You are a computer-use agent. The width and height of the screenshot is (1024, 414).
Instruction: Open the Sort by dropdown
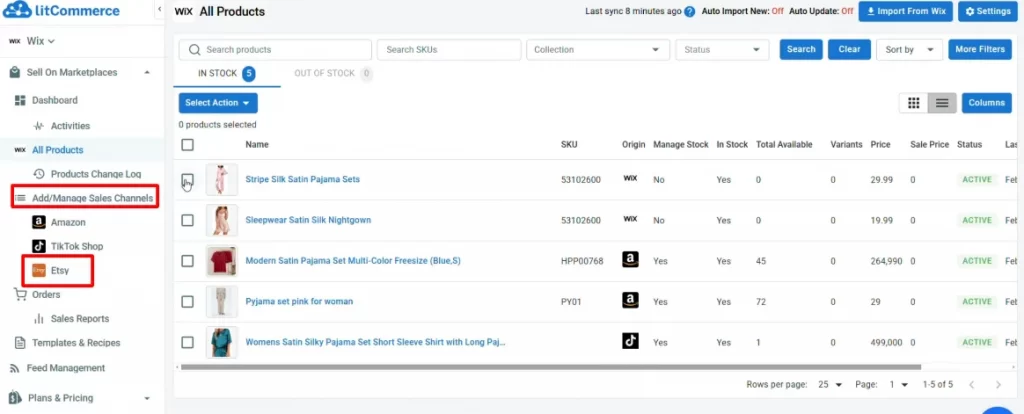pyautogui.click(x=910, y=50)
